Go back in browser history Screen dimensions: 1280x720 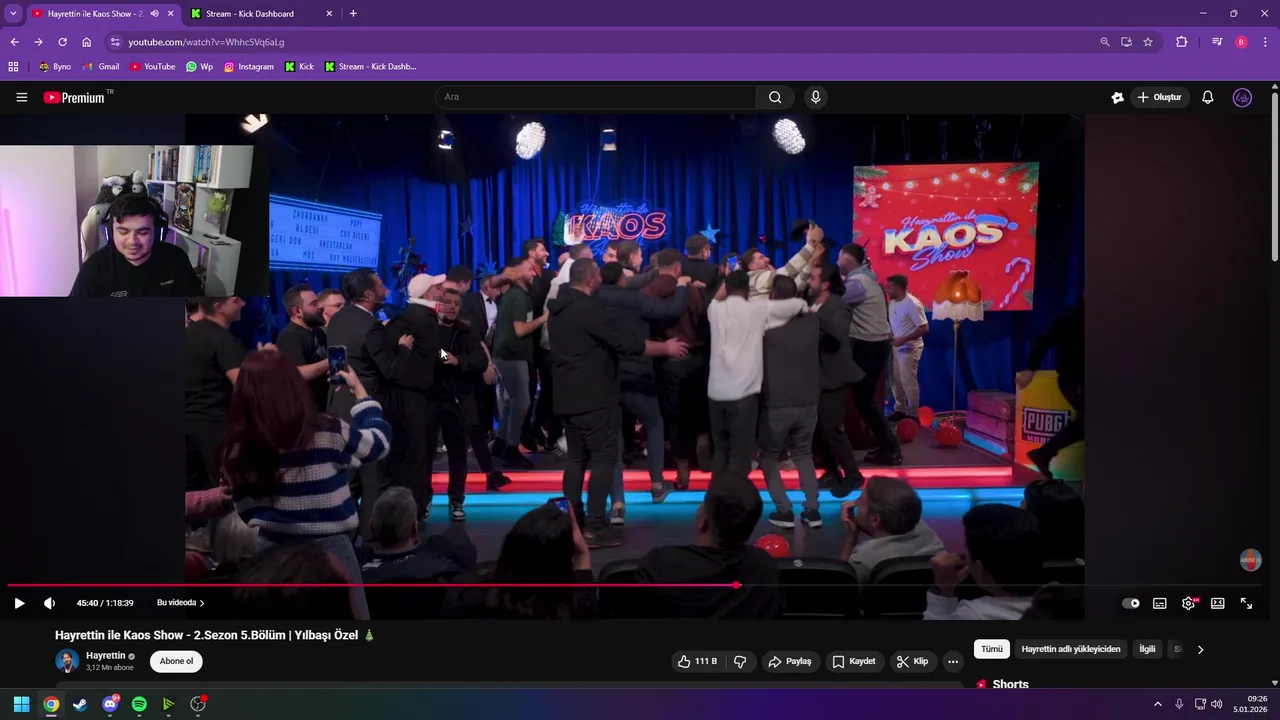coord(14,42)
